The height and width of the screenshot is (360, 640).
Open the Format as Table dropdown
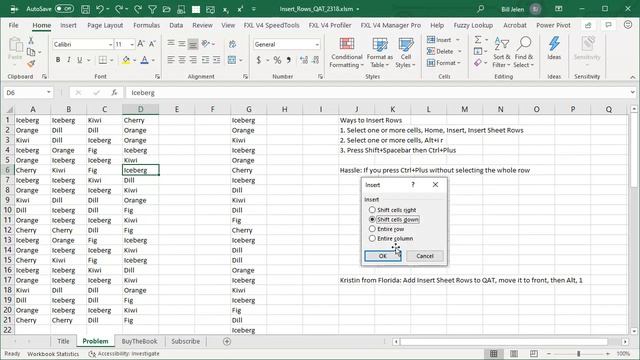[x=380, y=52]
